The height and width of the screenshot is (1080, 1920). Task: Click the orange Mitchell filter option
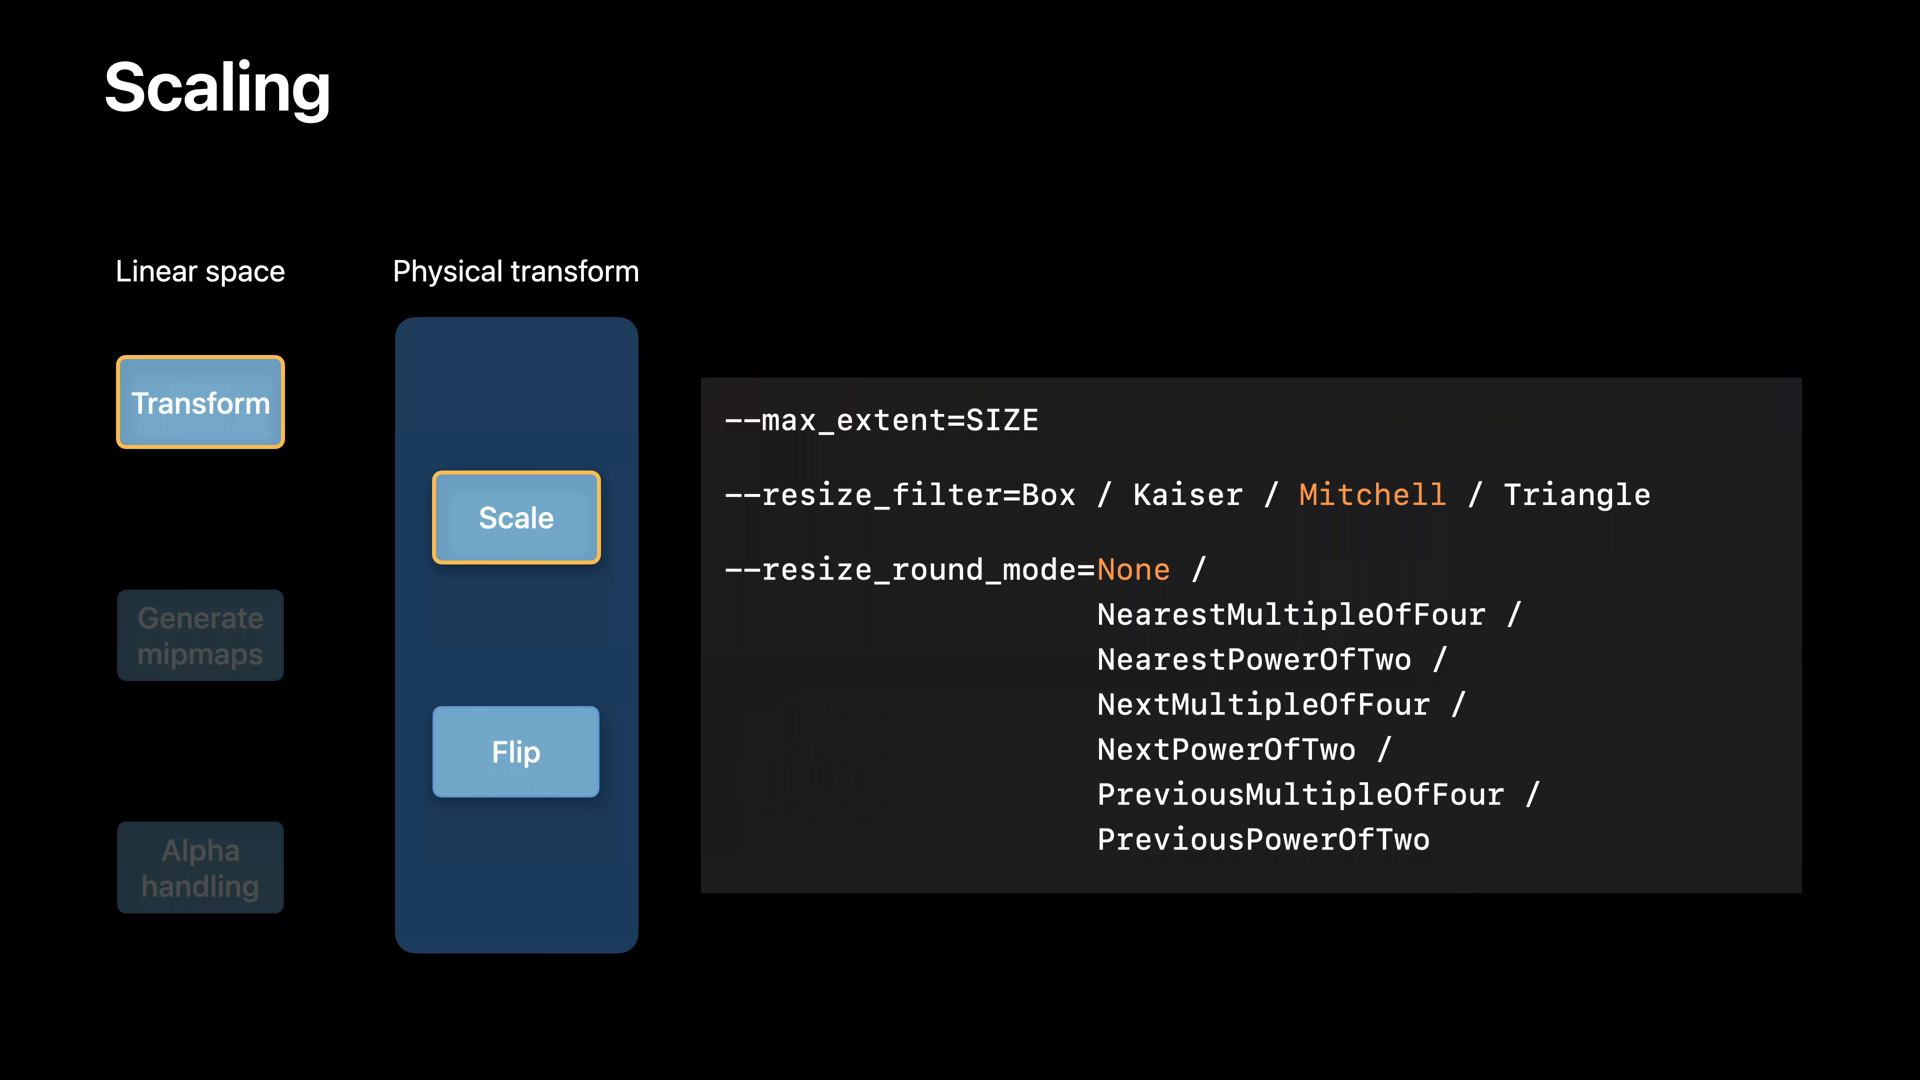1372,494
